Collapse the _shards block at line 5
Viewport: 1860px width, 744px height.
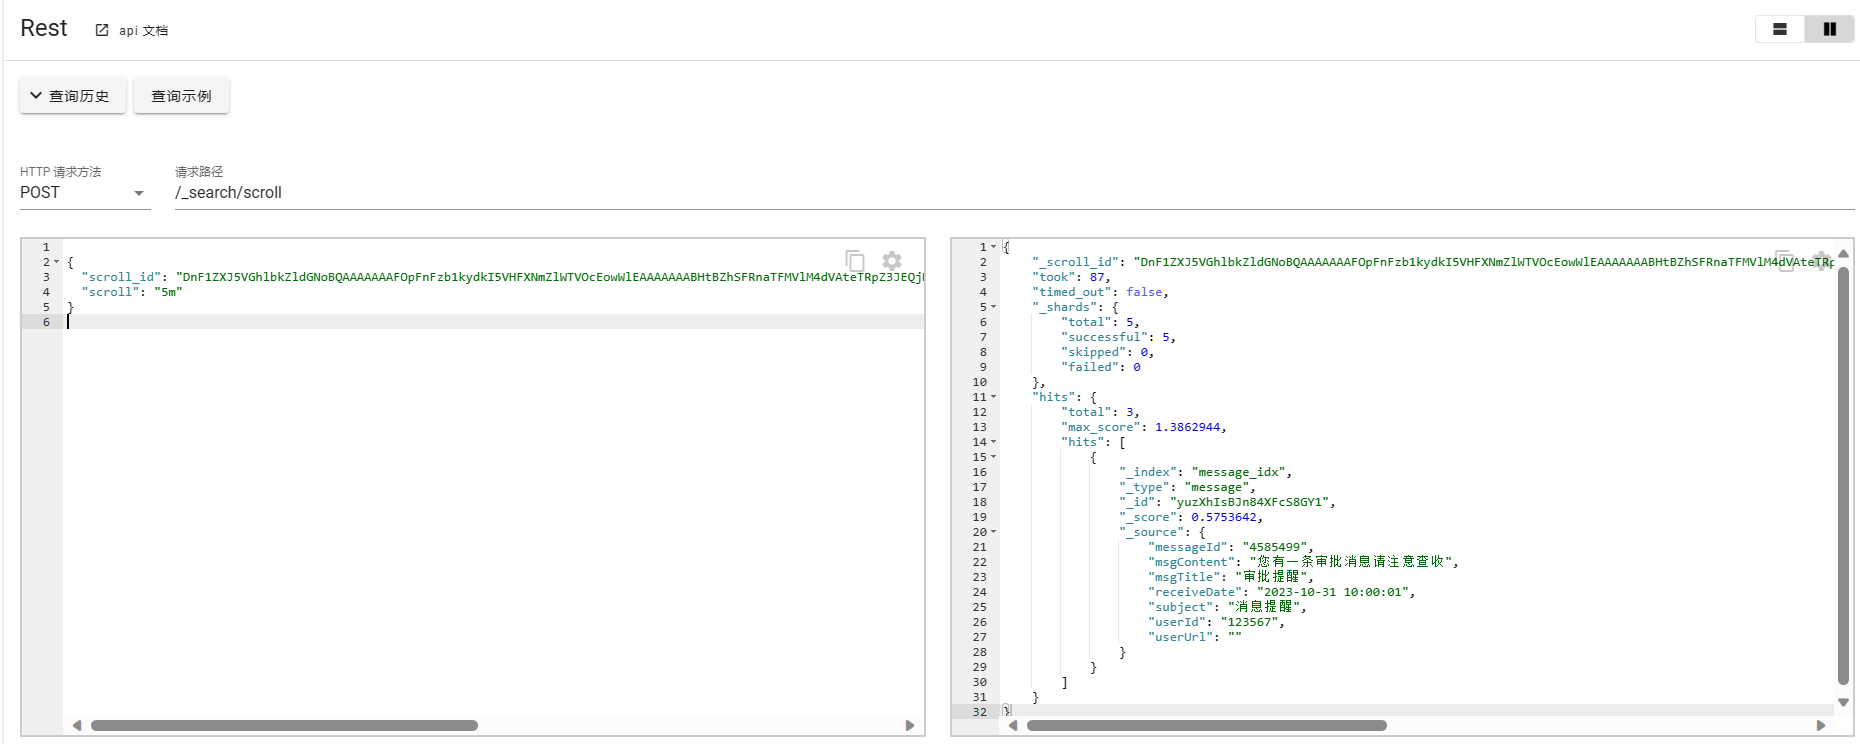coord(993,307)
